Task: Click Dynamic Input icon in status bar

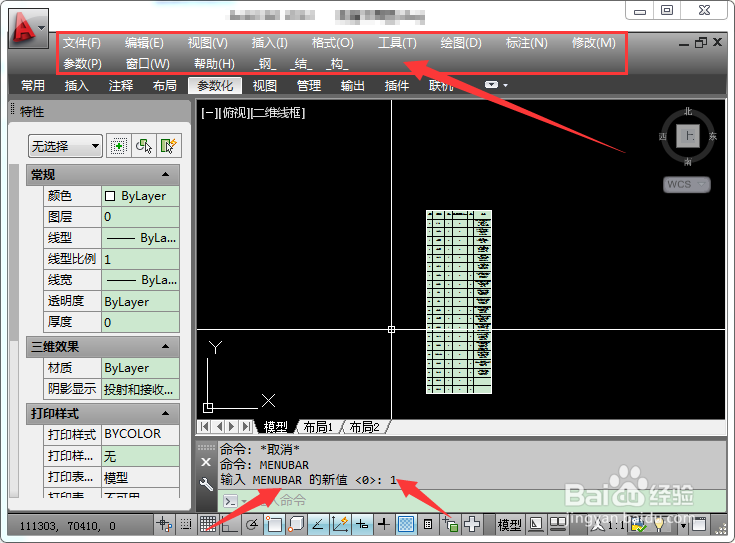Action: pos(362,524)
